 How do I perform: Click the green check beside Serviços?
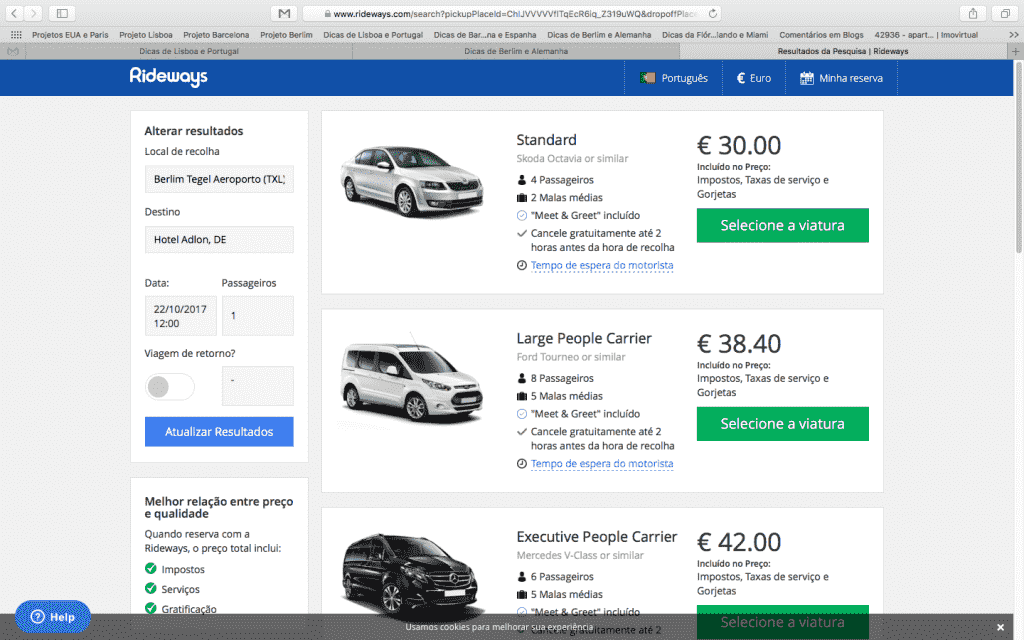[151, 588]
